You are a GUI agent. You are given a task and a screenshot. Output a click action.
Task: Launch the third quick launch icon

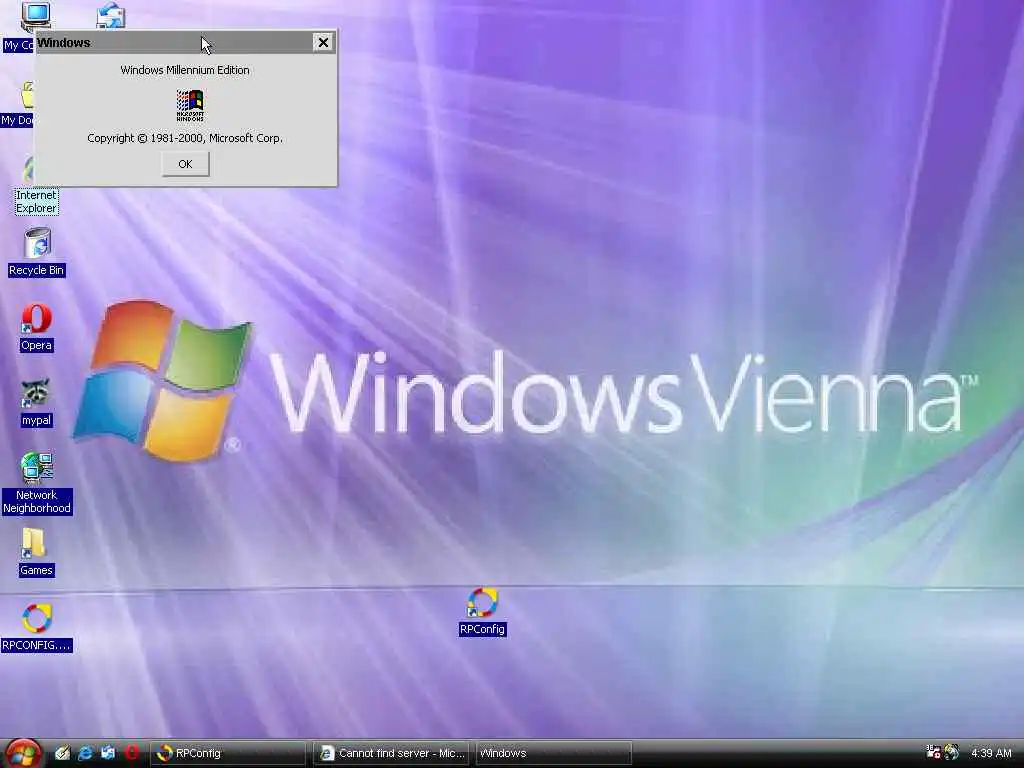coord(108,753)
